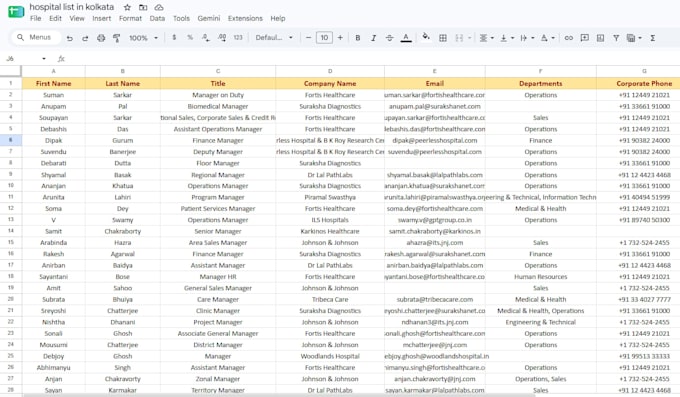This screenshot has height=397, width=680.
Task: Select the Tribeca Care cell
Action: (330, 299)
